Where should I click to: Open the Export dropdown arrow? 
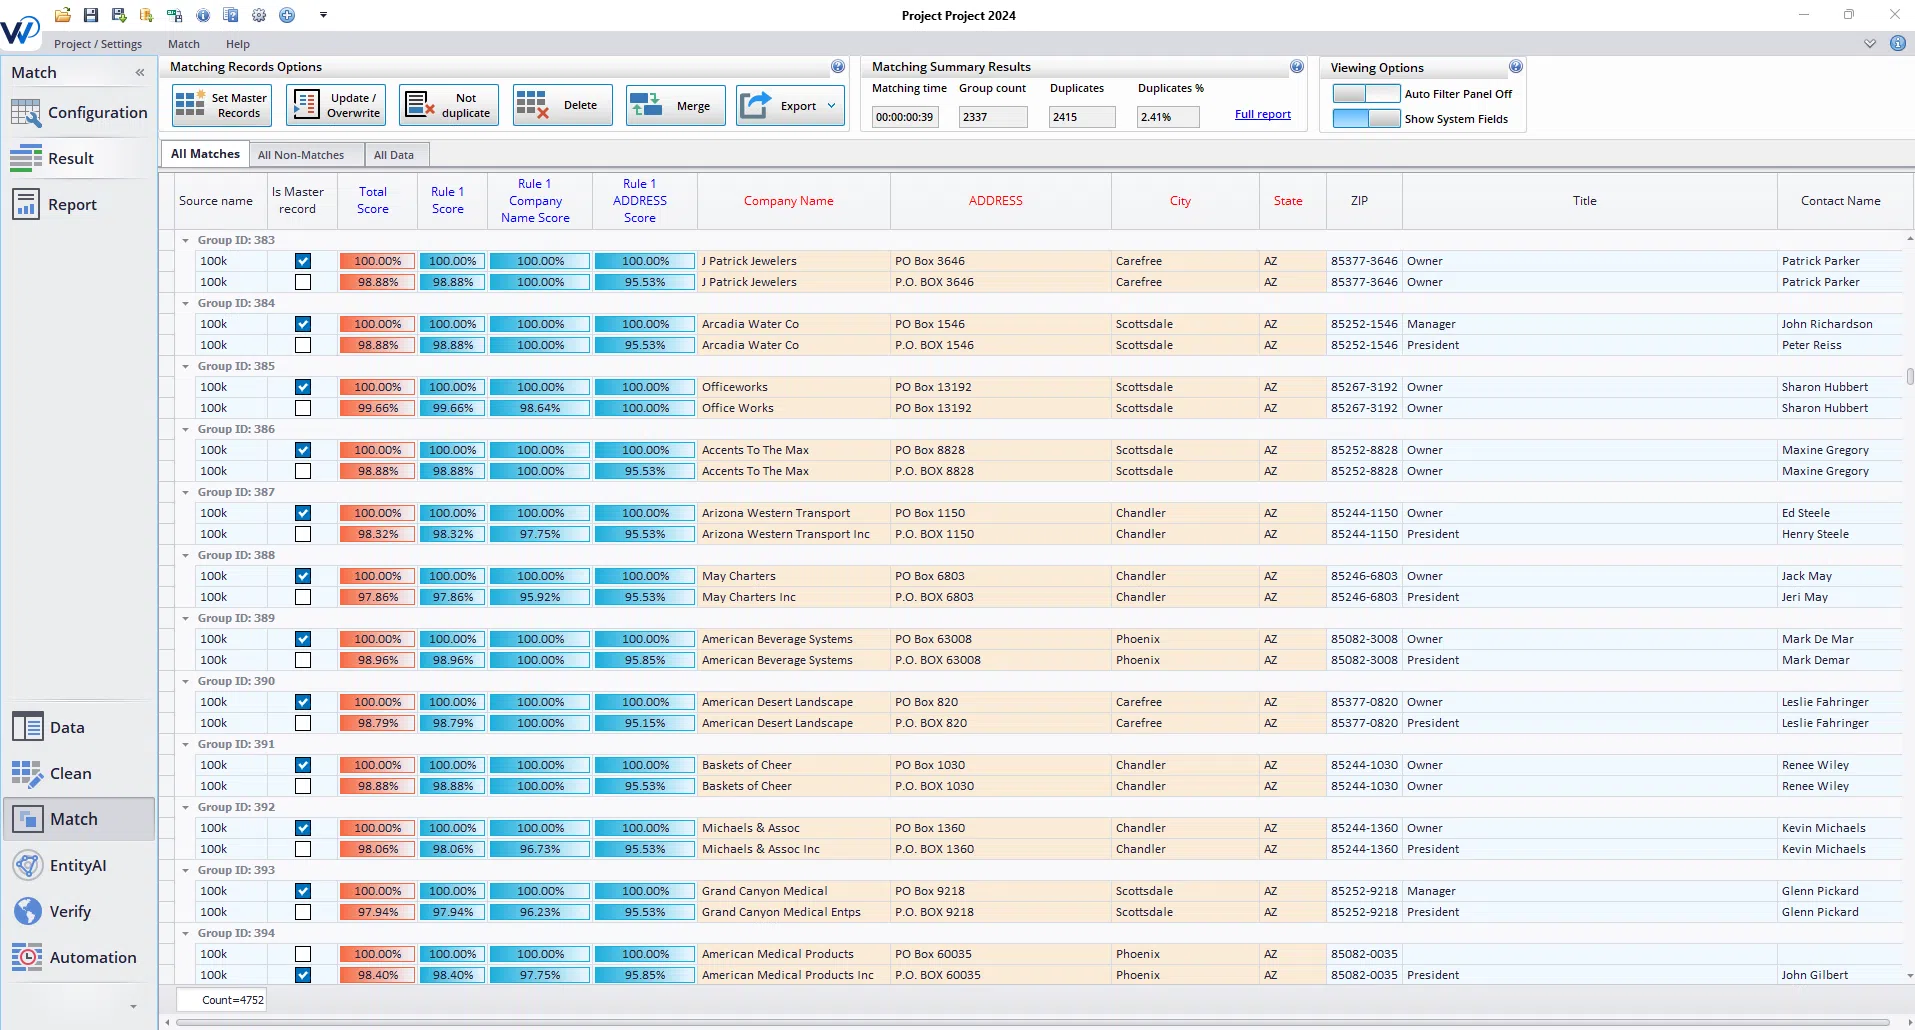(x=831, y=105)
